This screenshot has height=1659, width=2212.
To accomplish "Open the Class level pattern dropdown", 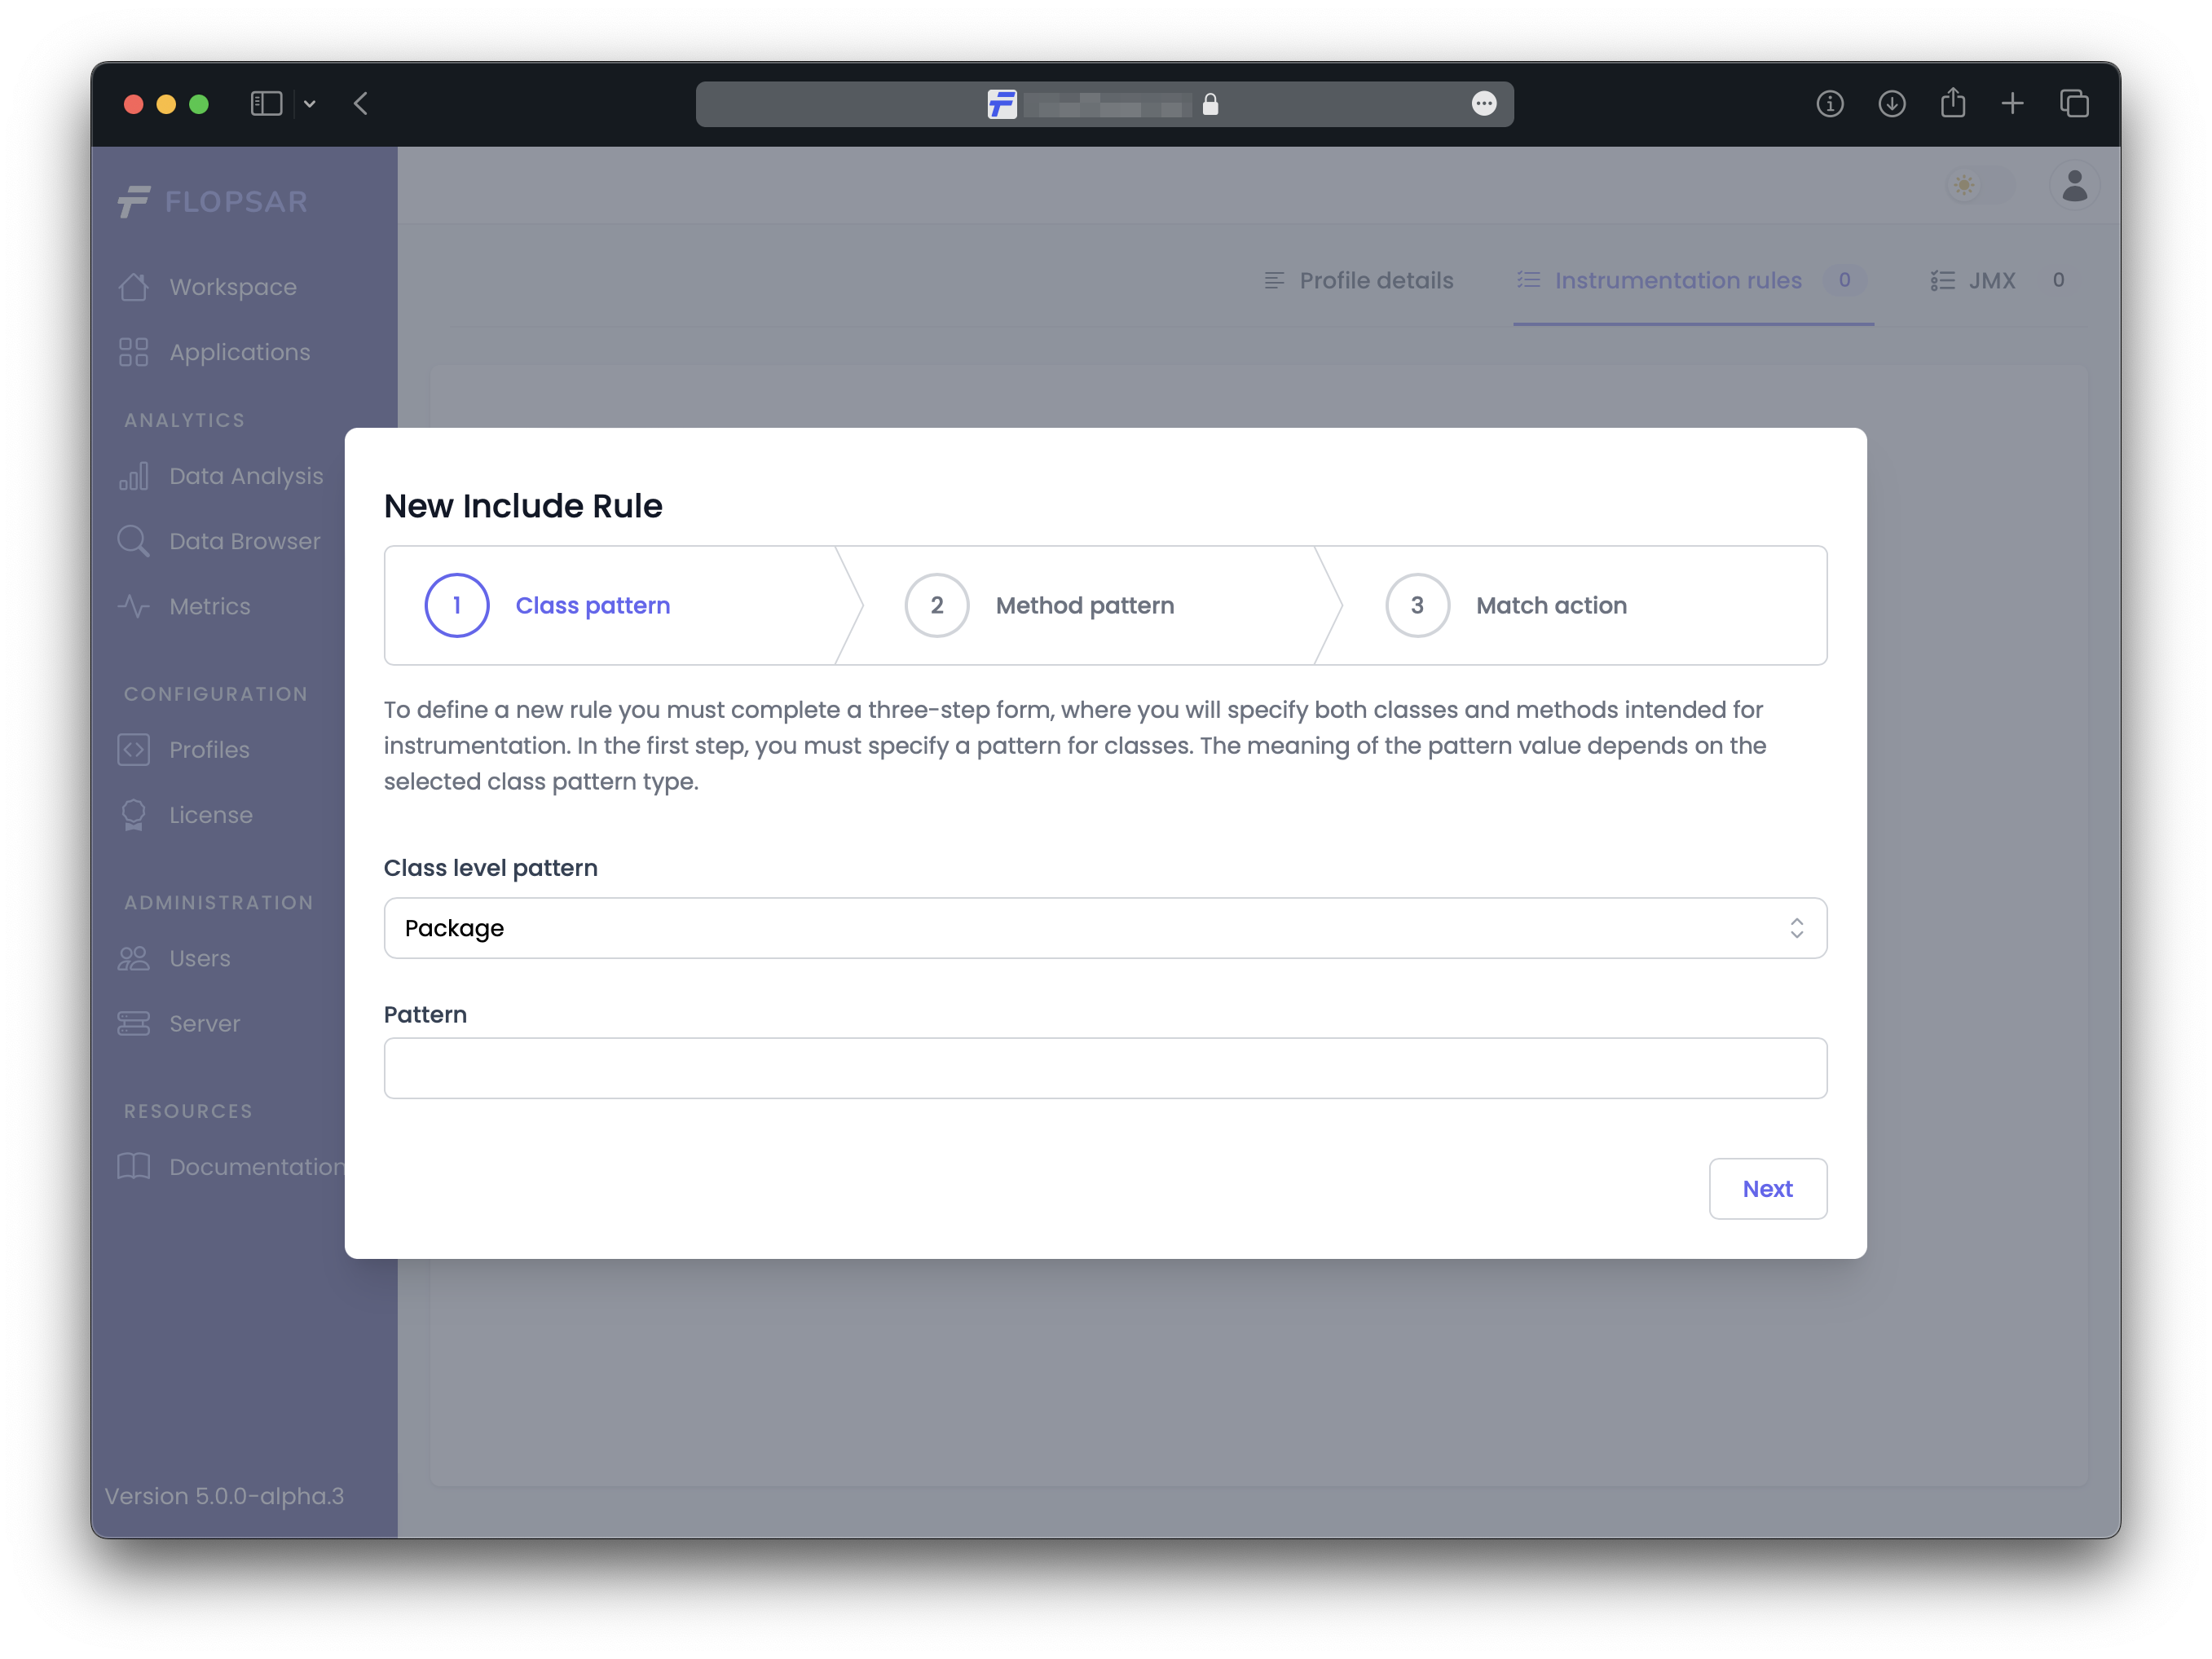I will (1105, 928).
